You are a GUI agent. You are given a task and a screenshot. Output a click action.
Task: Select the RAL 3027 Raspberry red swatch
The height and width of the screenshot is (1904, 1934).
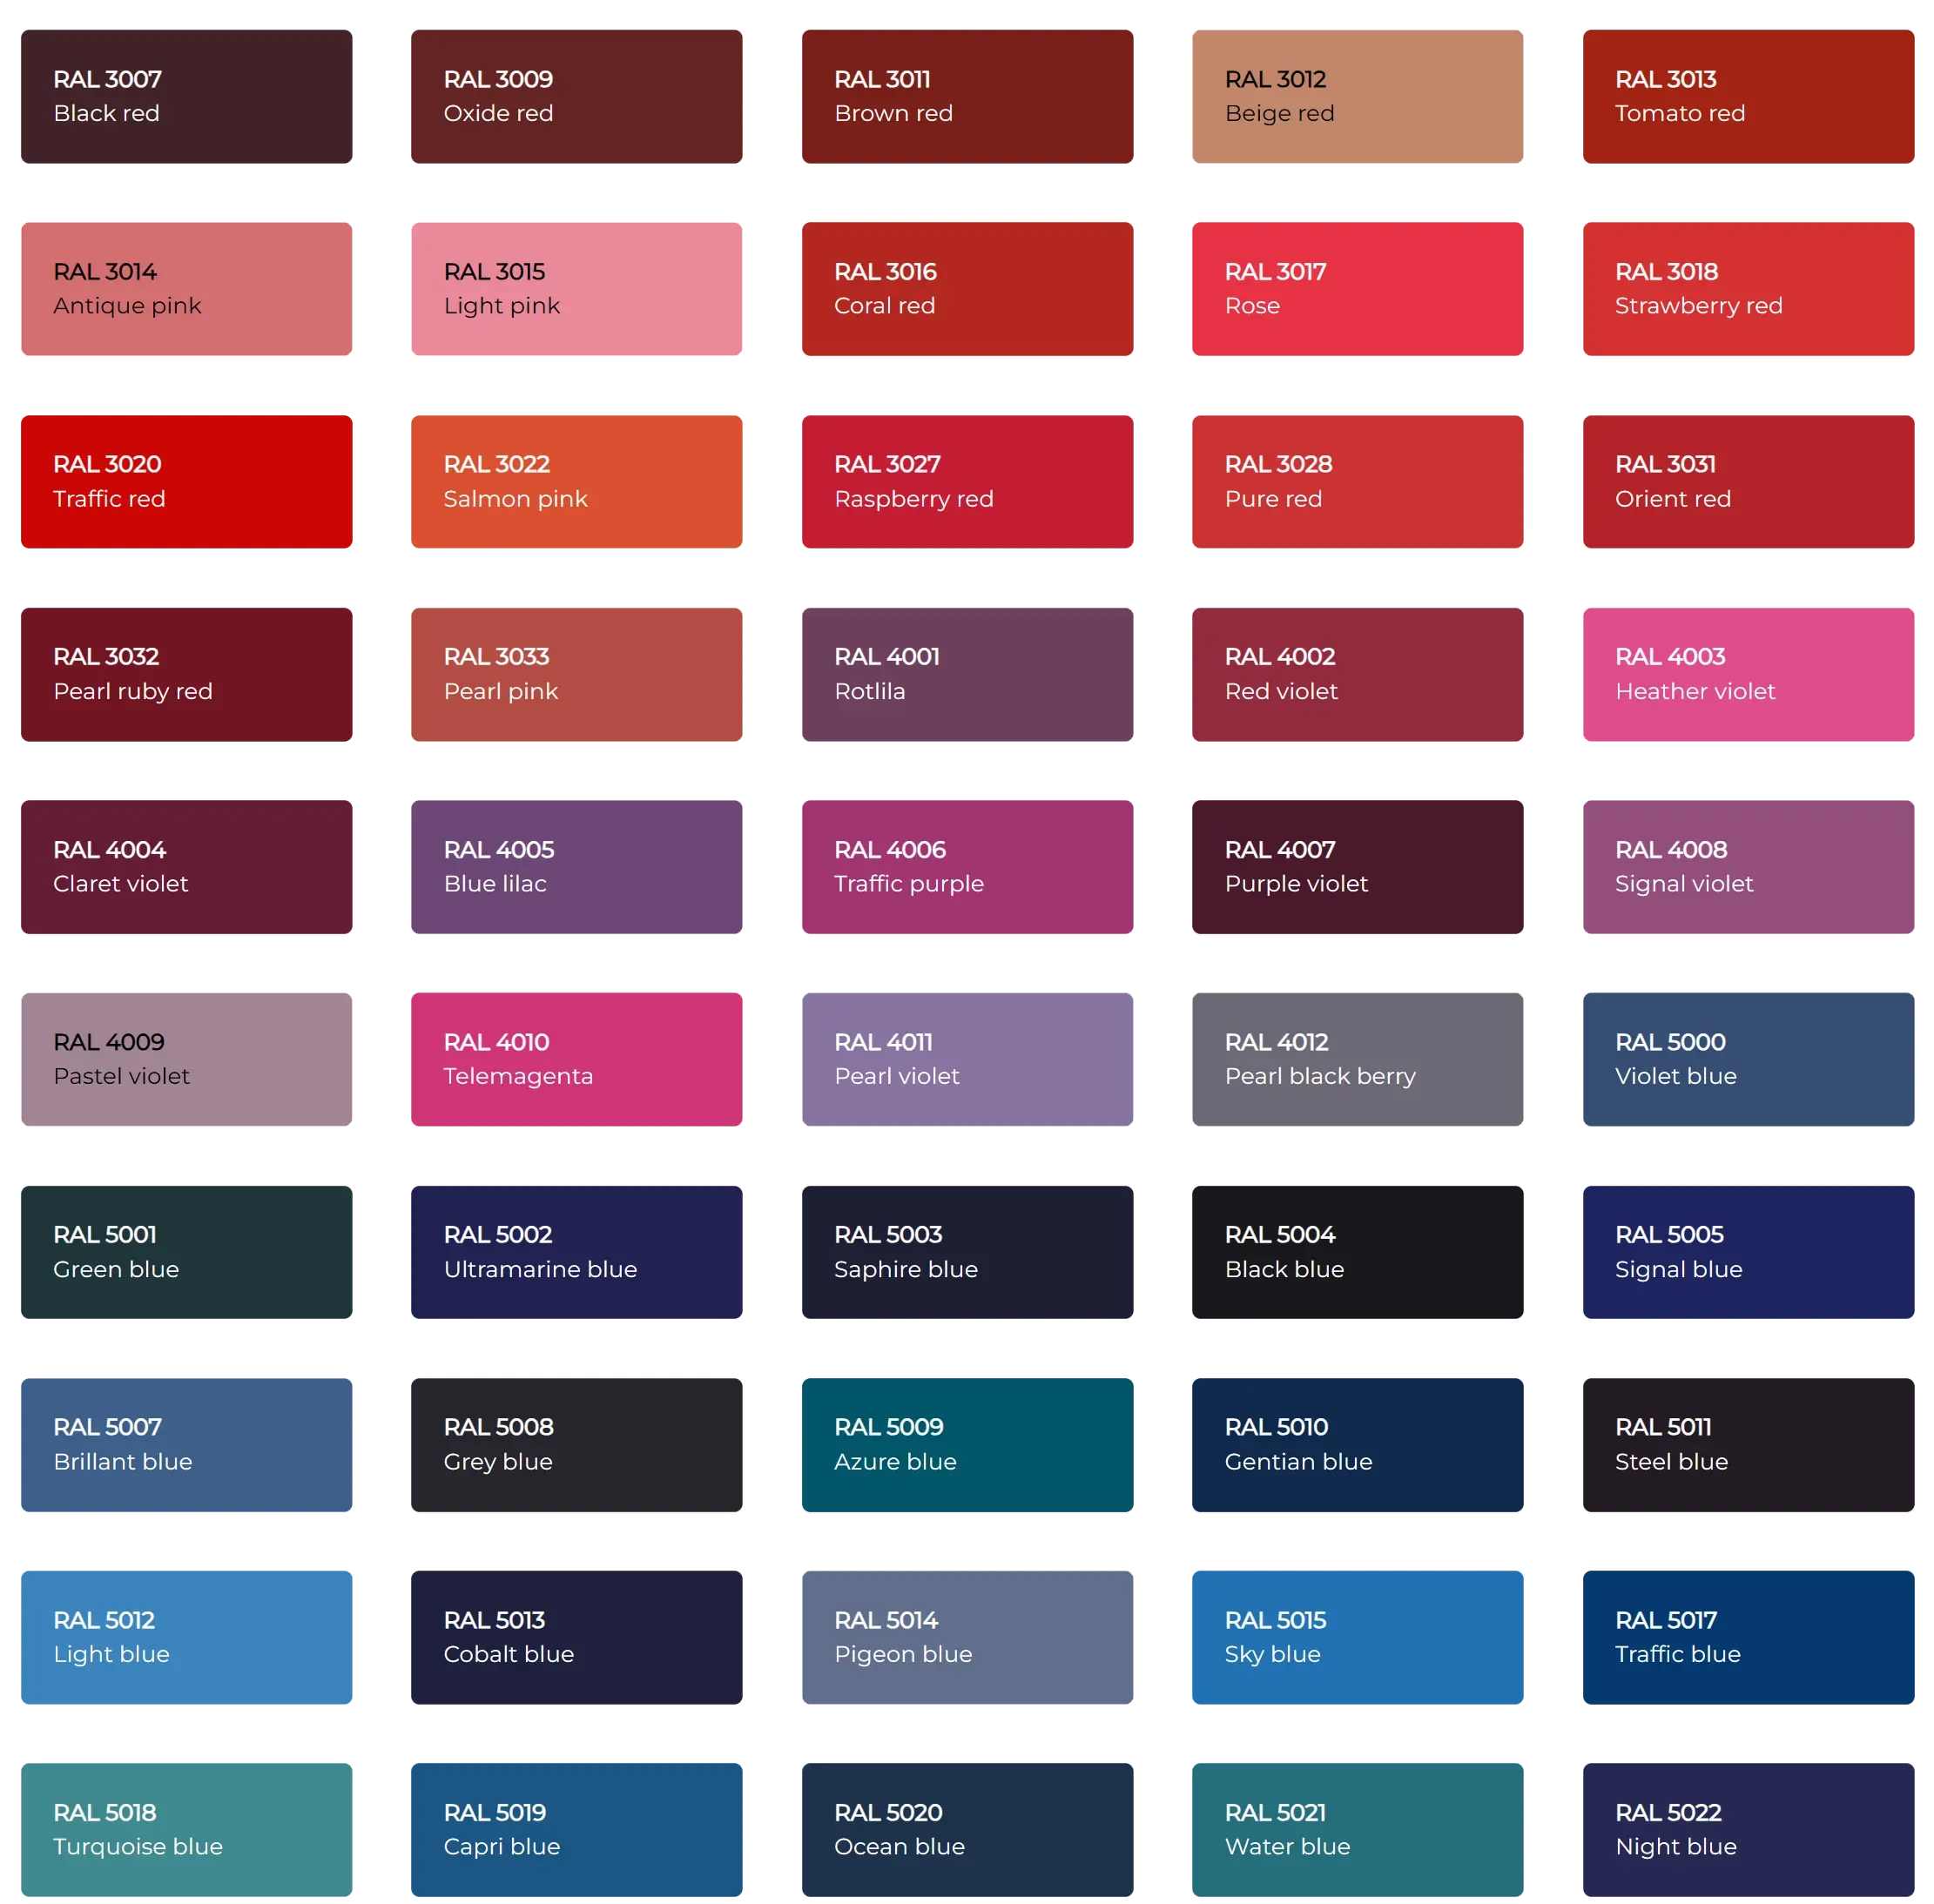point(967,481)
